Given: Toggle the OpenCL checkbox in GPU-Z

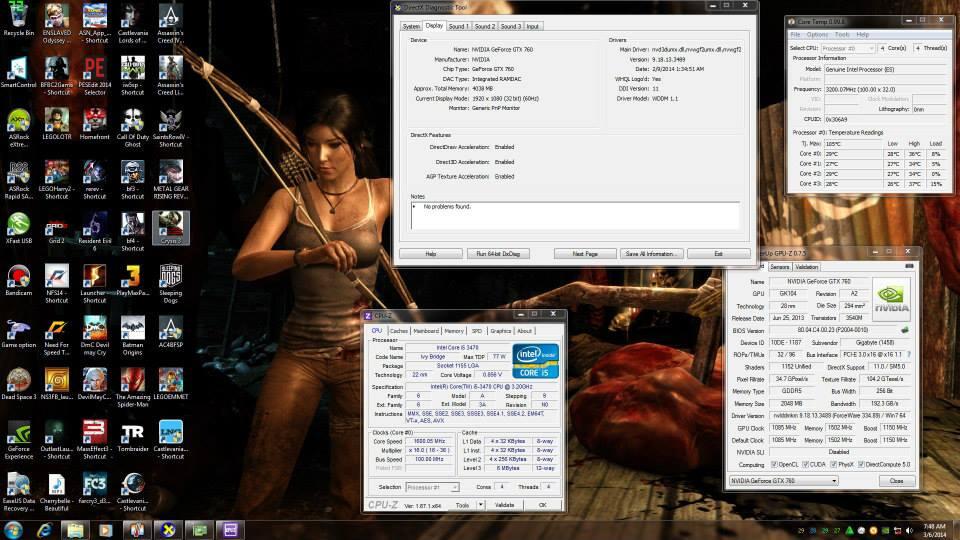Looking at the screenshot, I should 774,465.
